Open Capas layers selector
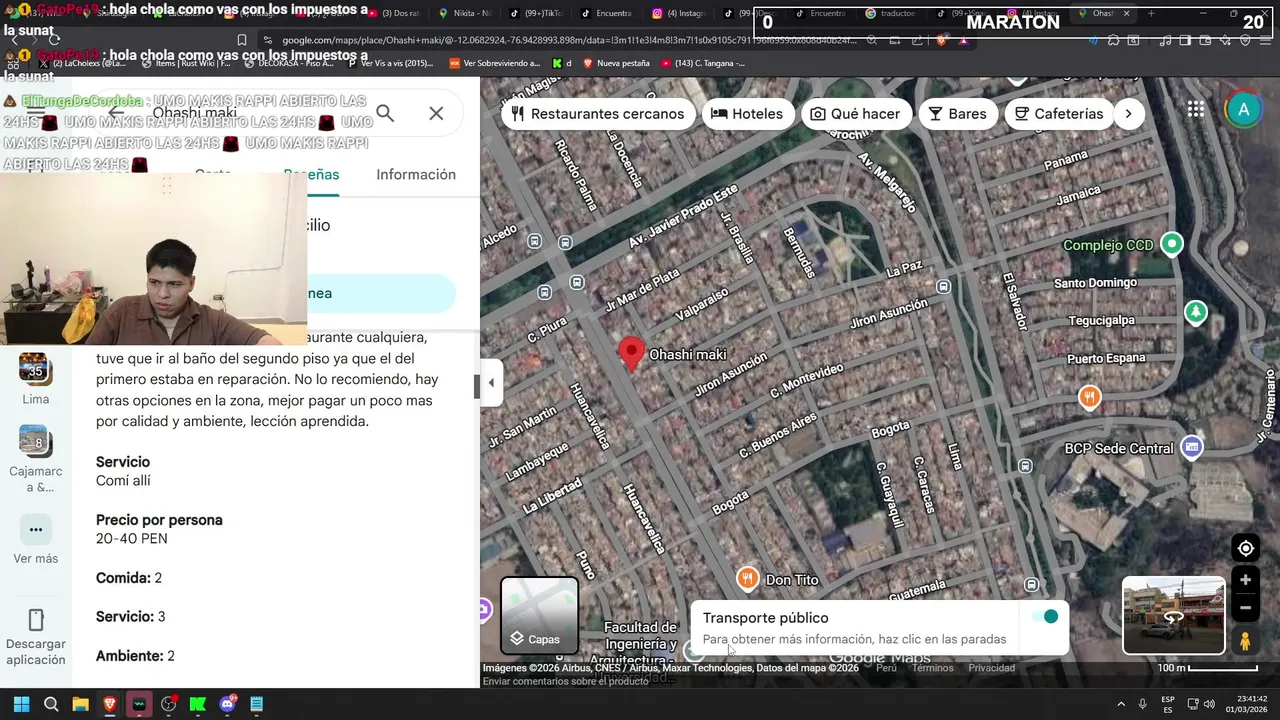The width and height of the screenshot is (1280, 720). pos(539,615)
